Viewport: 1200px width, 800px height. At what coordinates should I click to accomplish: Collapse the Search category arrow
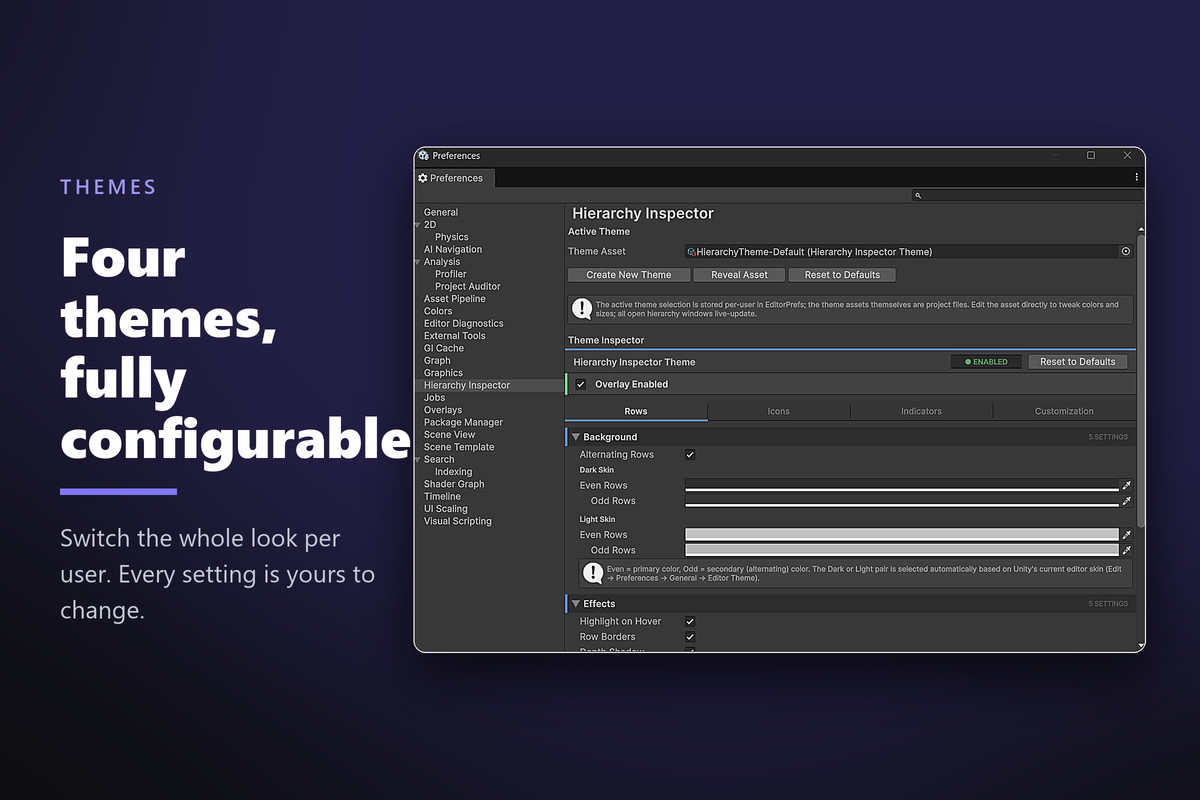pos(418,460)
